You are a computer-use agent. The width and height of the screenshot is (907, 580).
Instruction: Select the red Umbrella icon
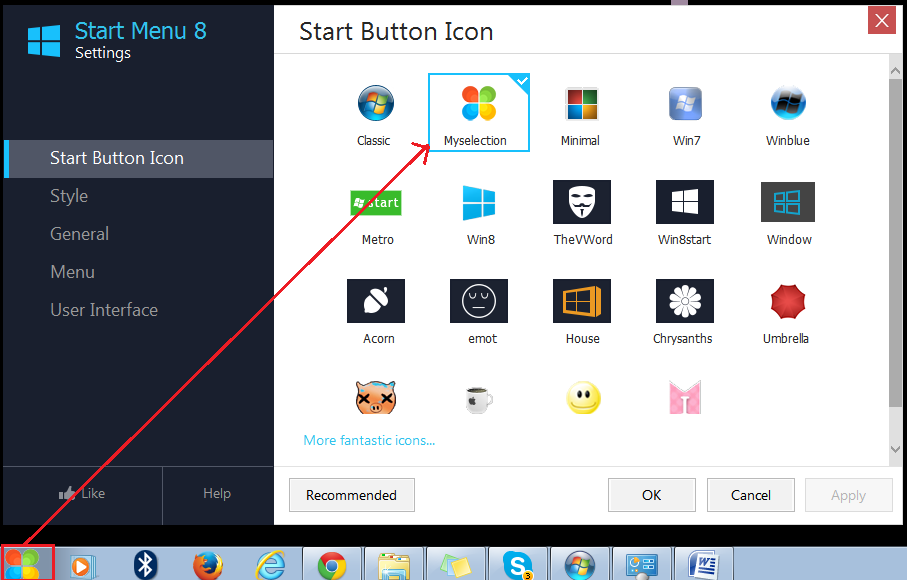point(788,301)
